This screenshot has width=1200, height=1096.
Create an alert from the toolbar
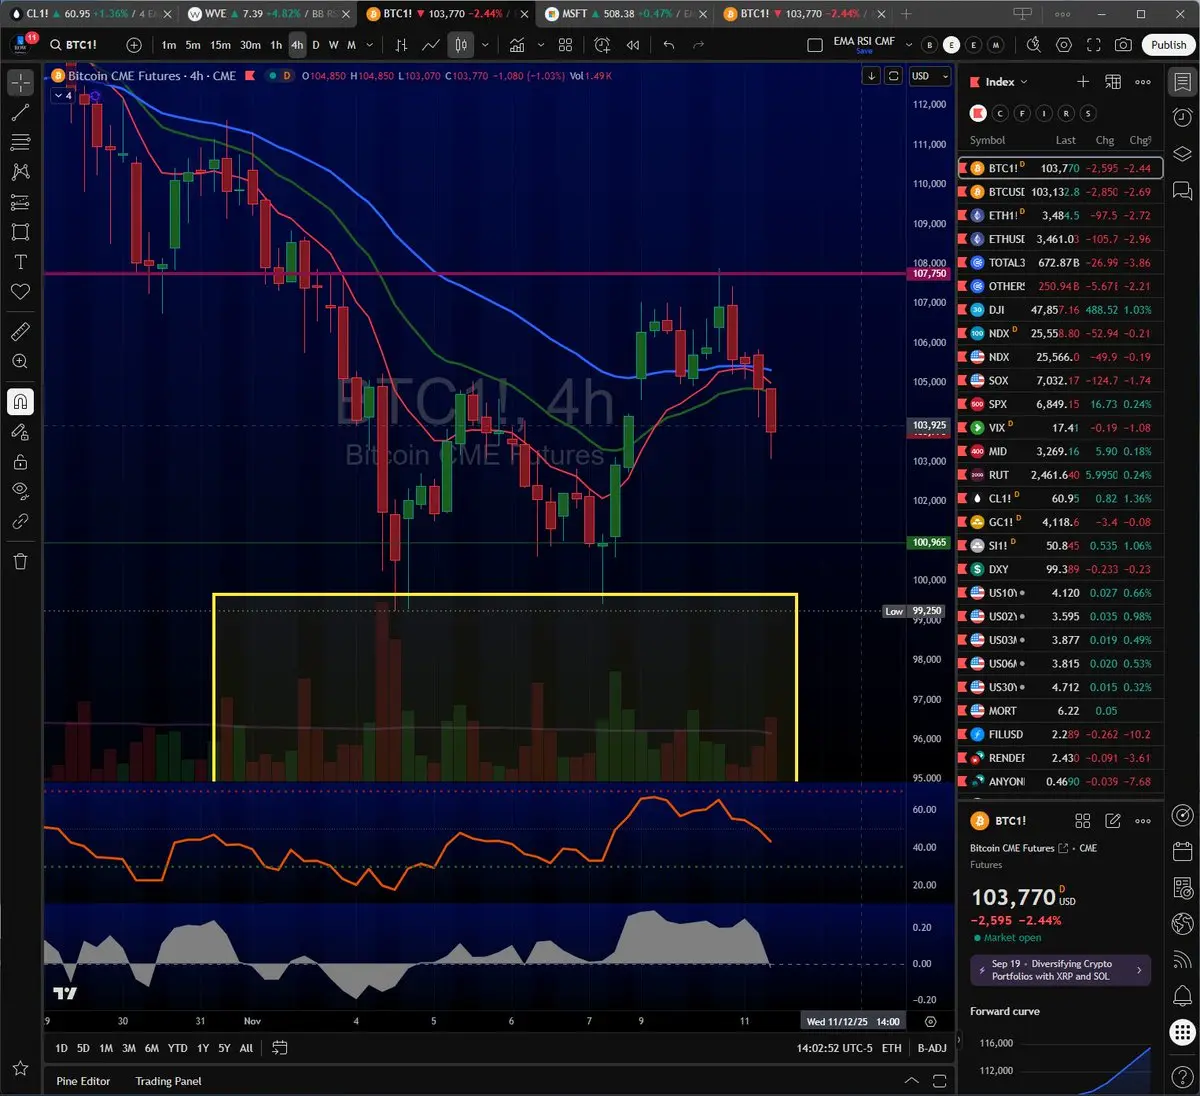point(602,45)
